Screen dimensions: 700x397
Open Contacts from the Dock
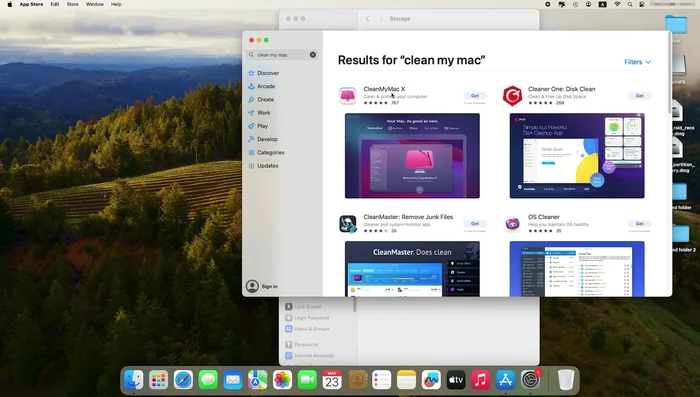(x=357, y=380)
